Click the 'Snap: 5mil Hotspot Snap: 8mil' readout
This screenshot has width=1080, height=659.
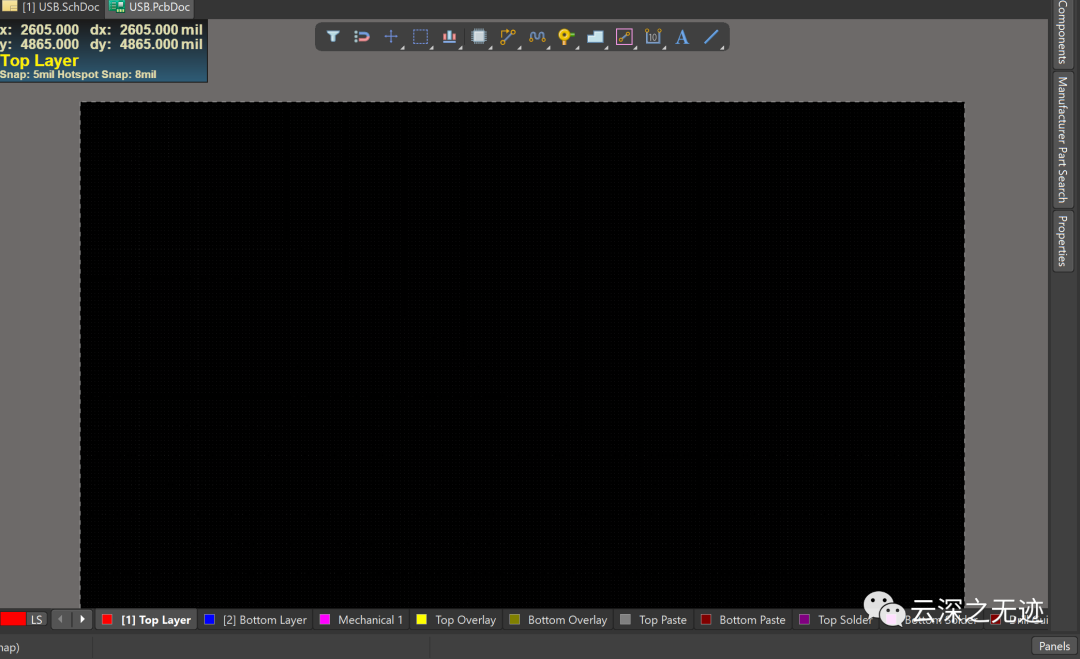click(78, 74)
